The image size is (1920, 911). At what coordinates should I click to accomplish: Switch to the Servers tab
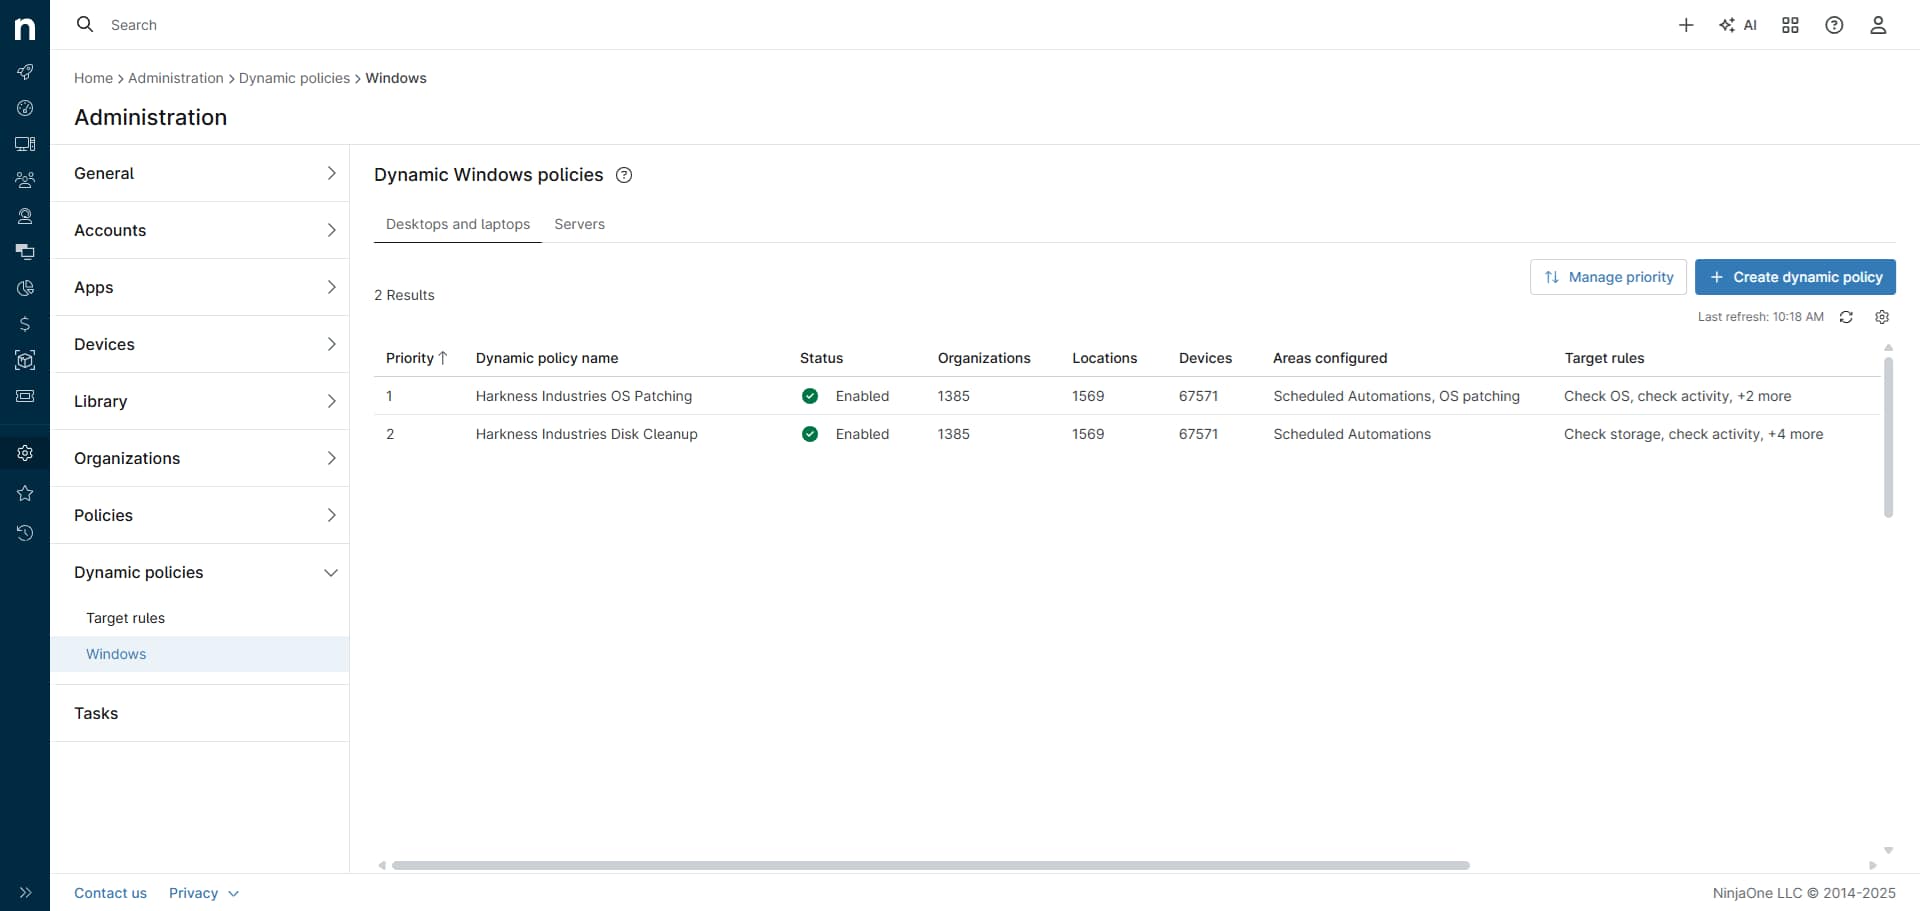point(579,224)
